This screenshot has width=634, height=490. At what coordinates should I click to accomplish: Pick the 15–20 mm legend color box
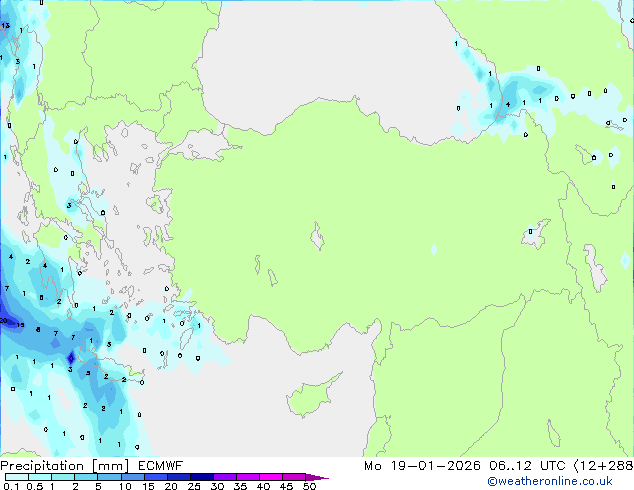pos(156,477)
